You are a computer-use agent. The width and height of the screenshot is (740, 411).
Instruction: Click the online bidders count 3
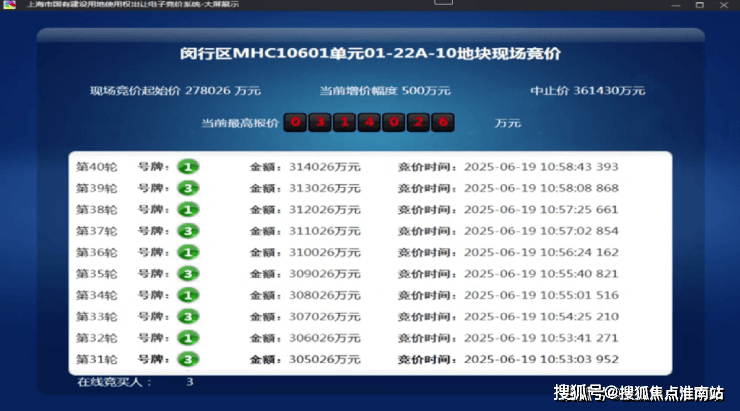click(190, 382)
